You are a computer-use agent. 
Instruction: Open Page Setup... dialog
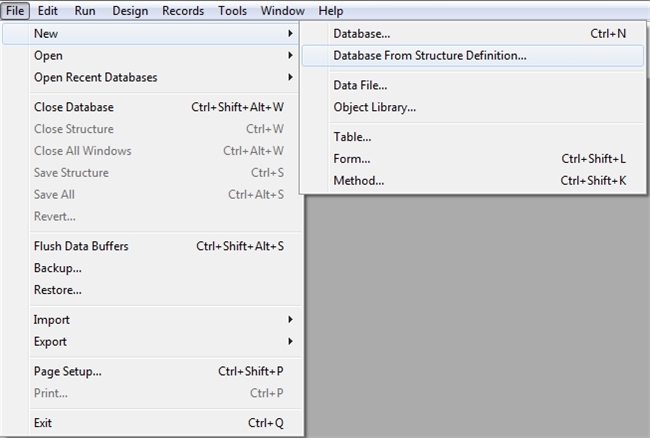(68, 371)
